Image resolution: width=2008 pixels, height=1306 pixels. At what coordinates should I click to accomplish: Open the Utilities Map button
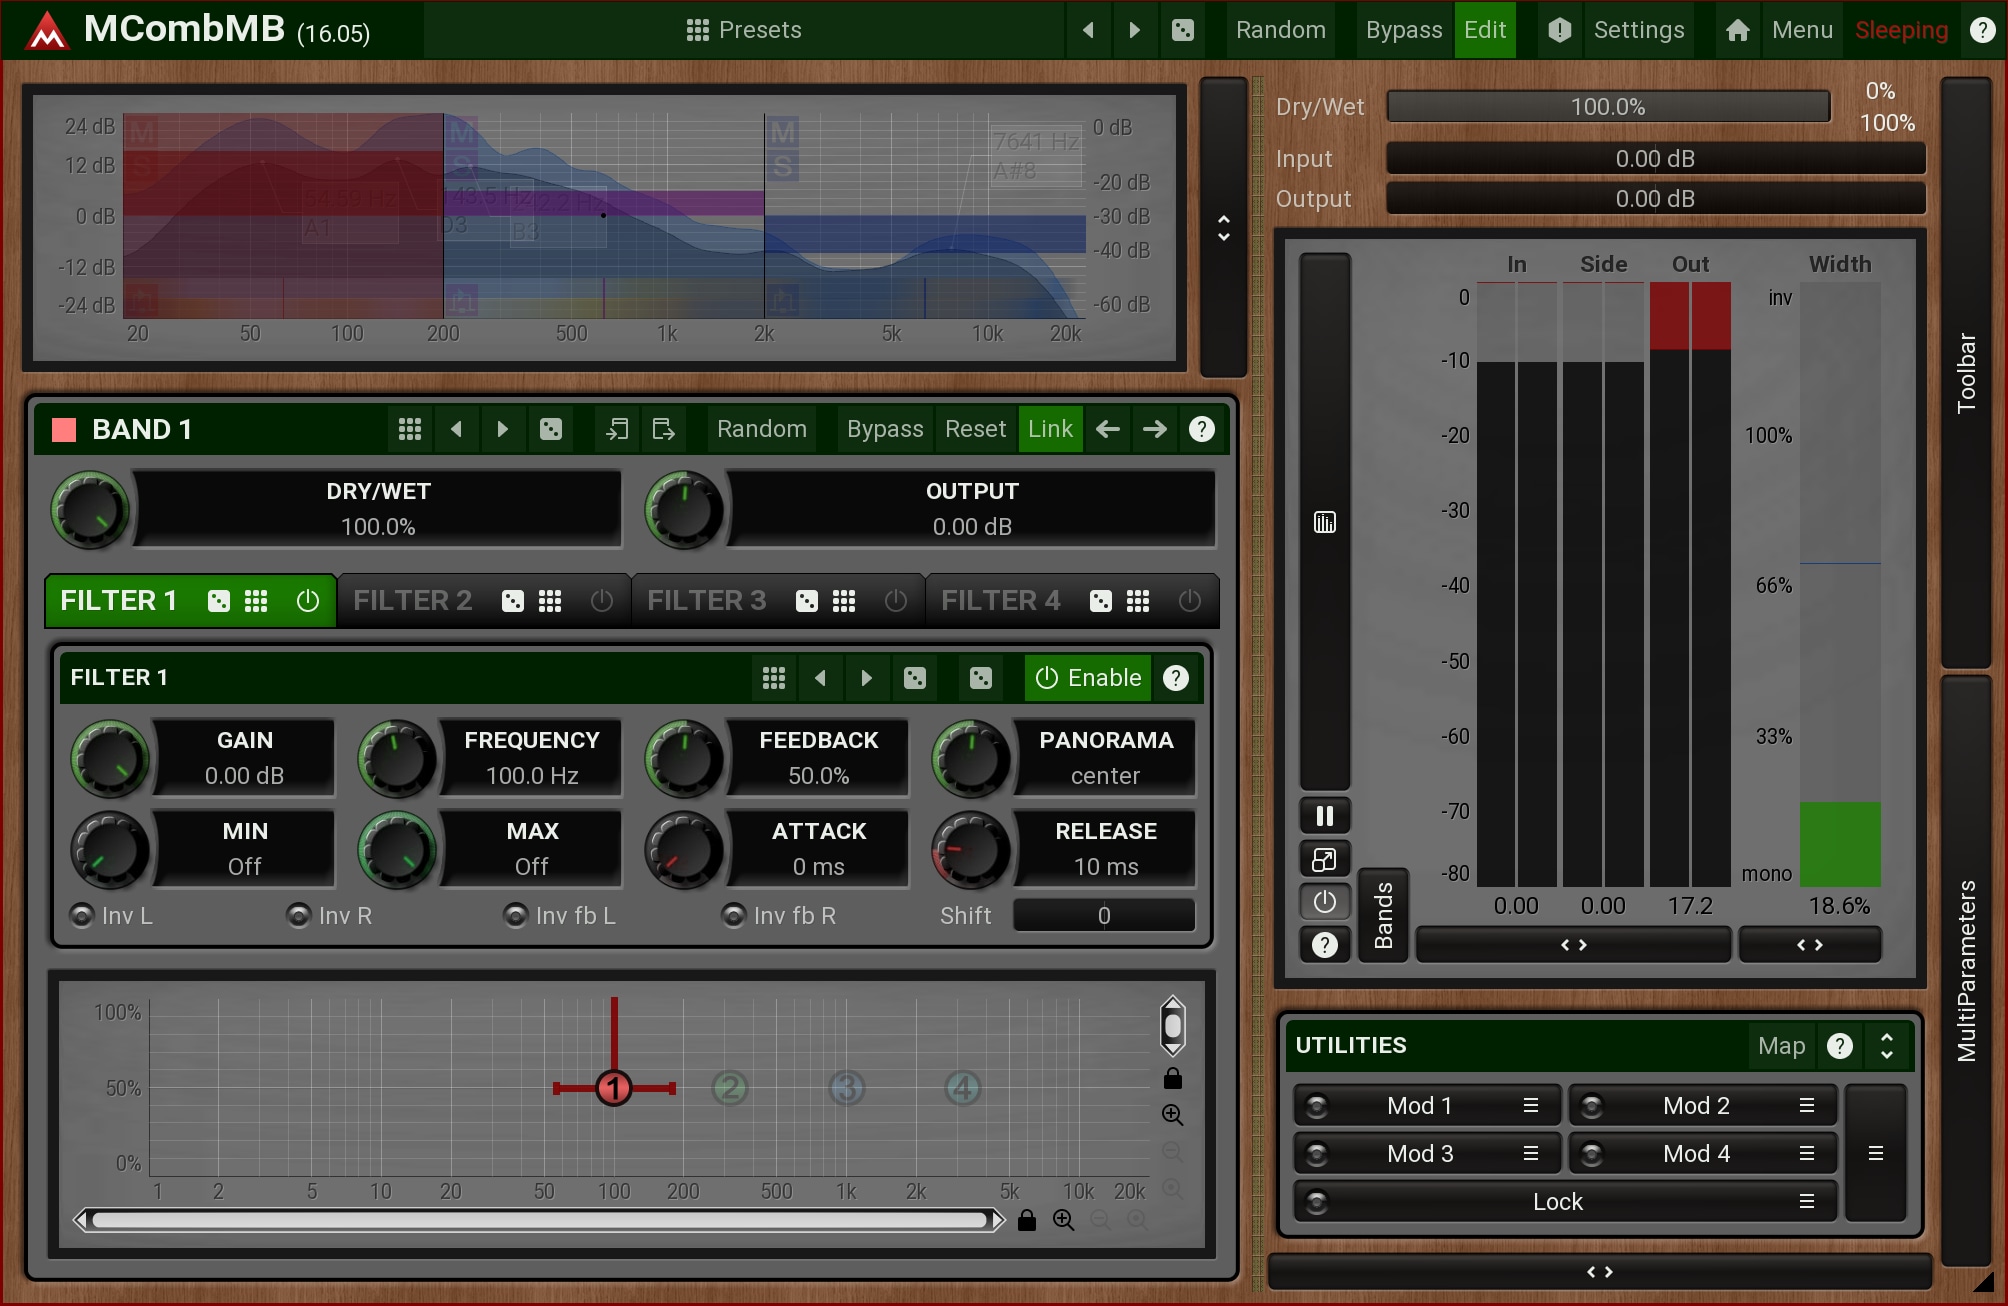click(1782, 1046)
